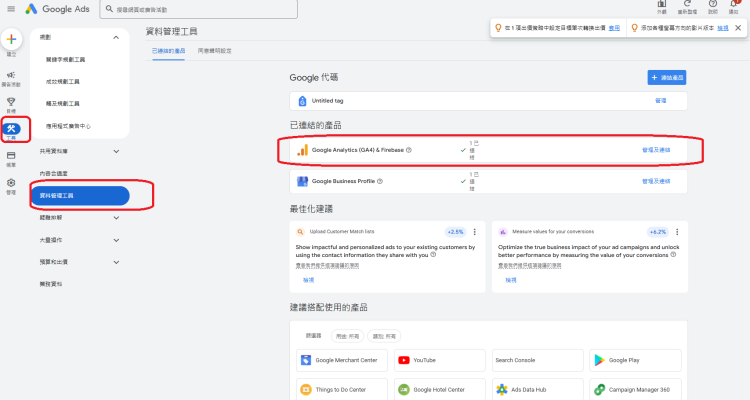
Task: Select the Tools wrench icon
Action: coord(11,128)
